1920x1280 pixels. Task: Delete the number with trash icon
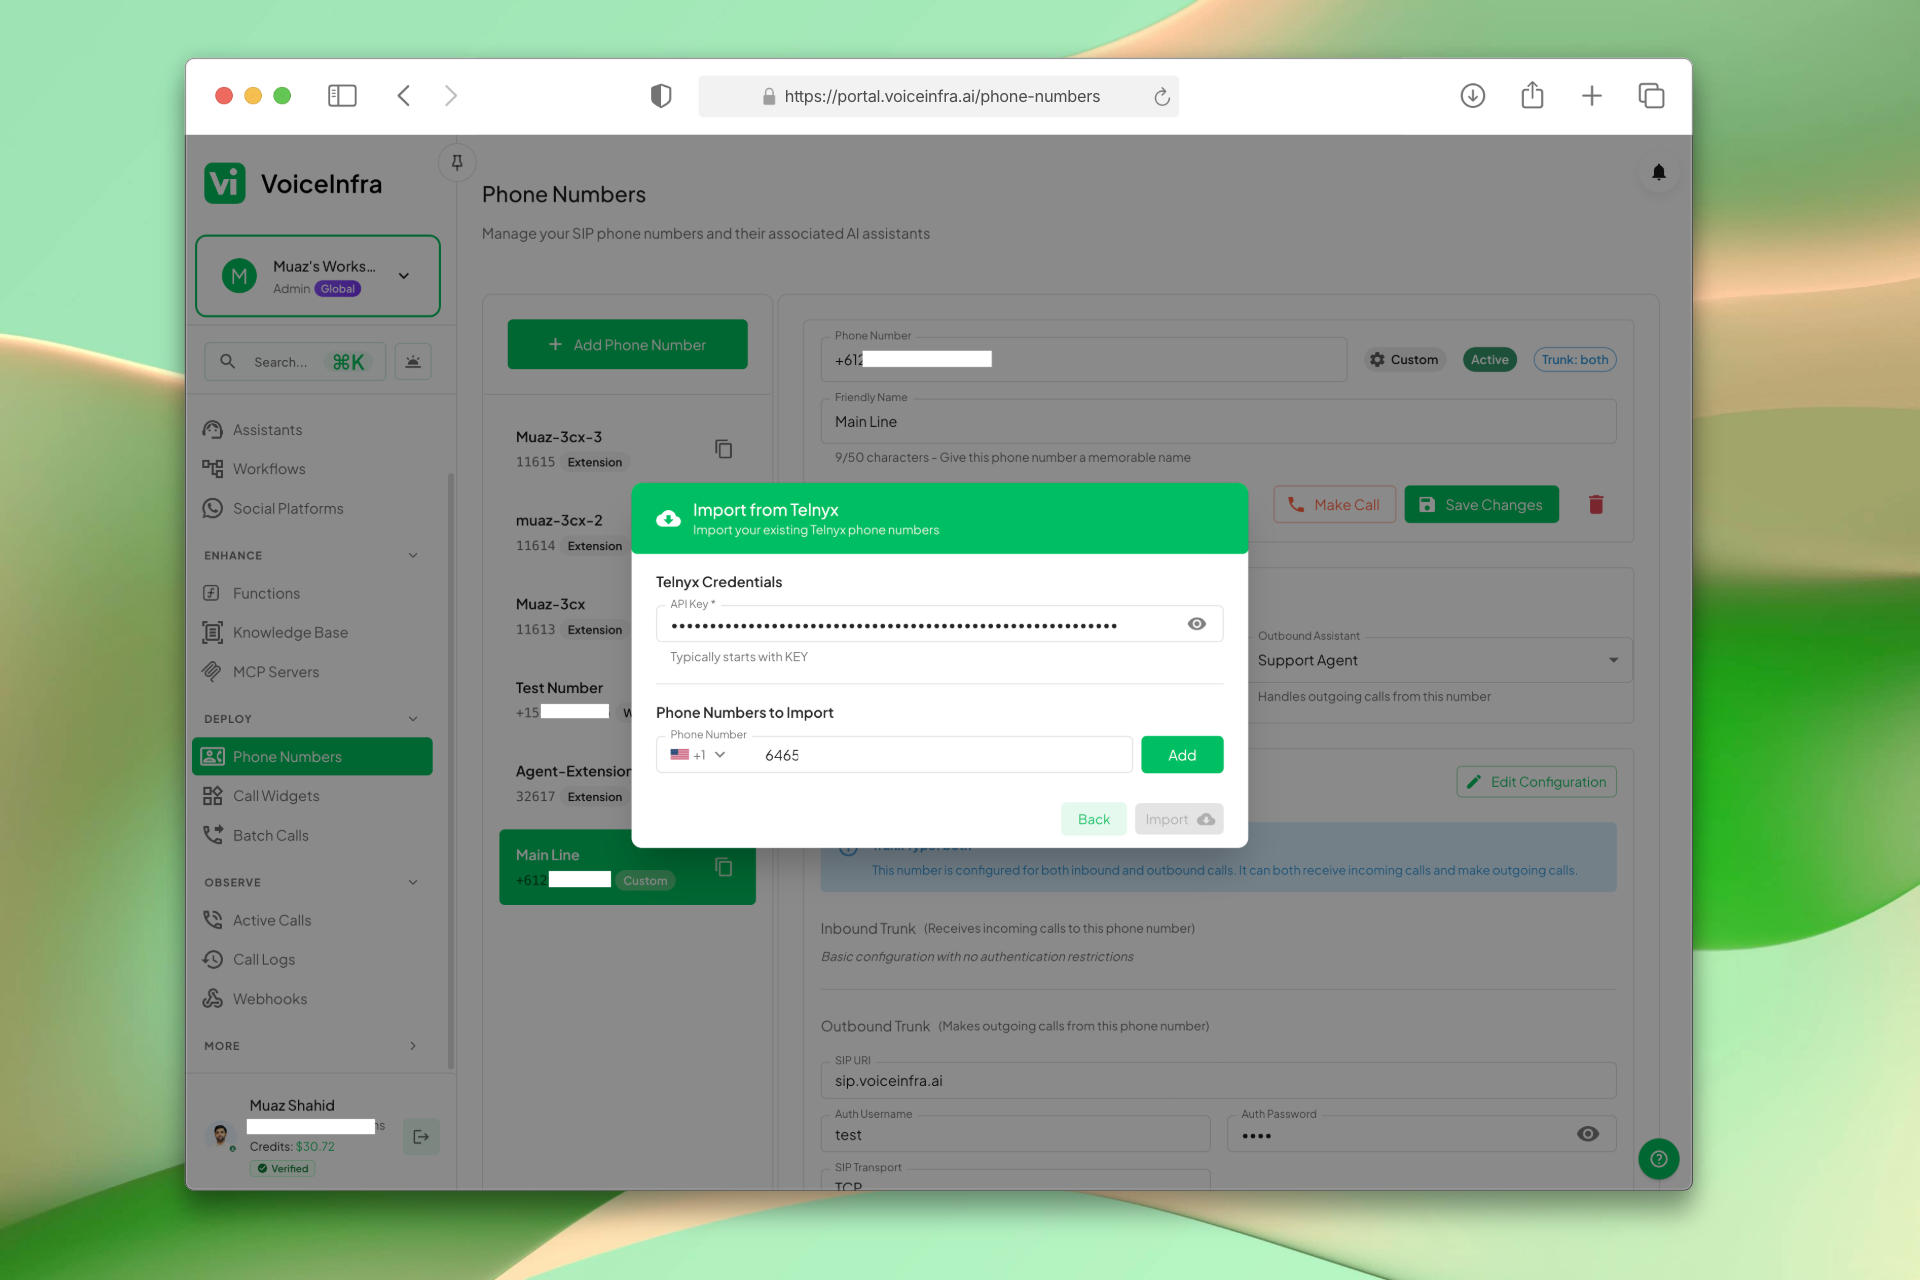pyautogui.click(x=1596, y=505)
